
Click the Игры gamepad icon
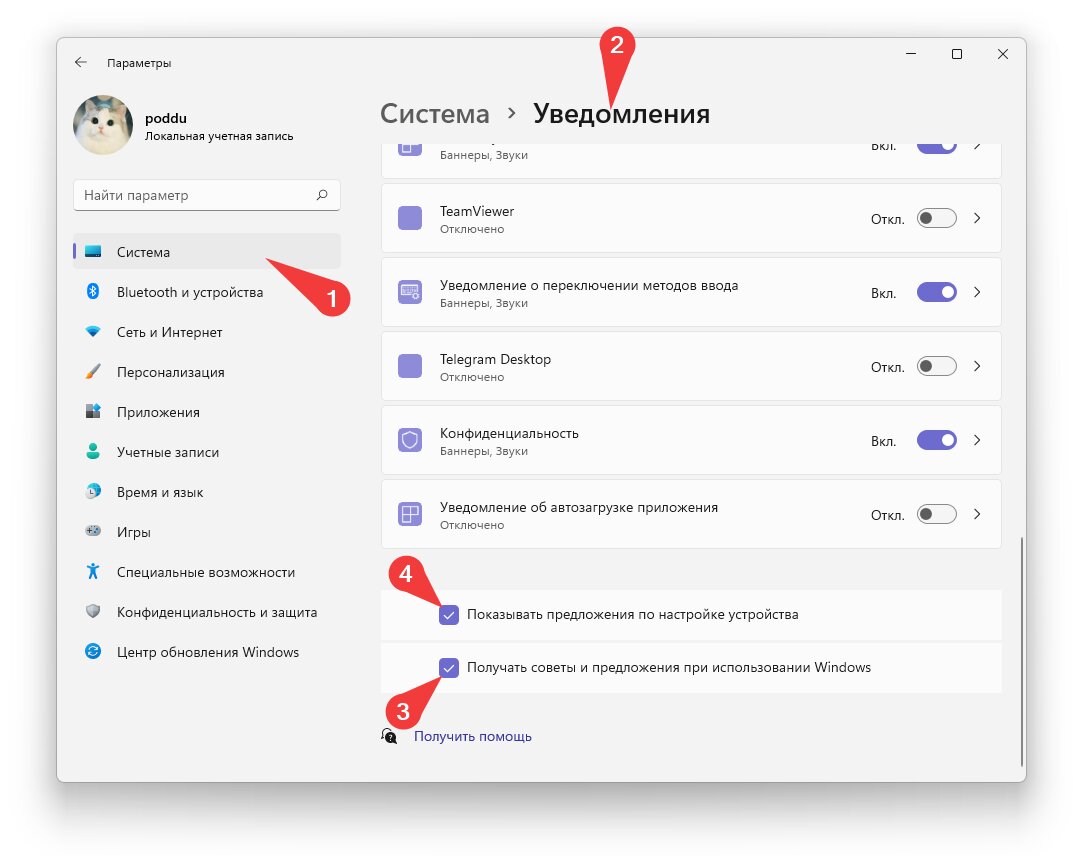pyautogui.click(x=93, y=531)
